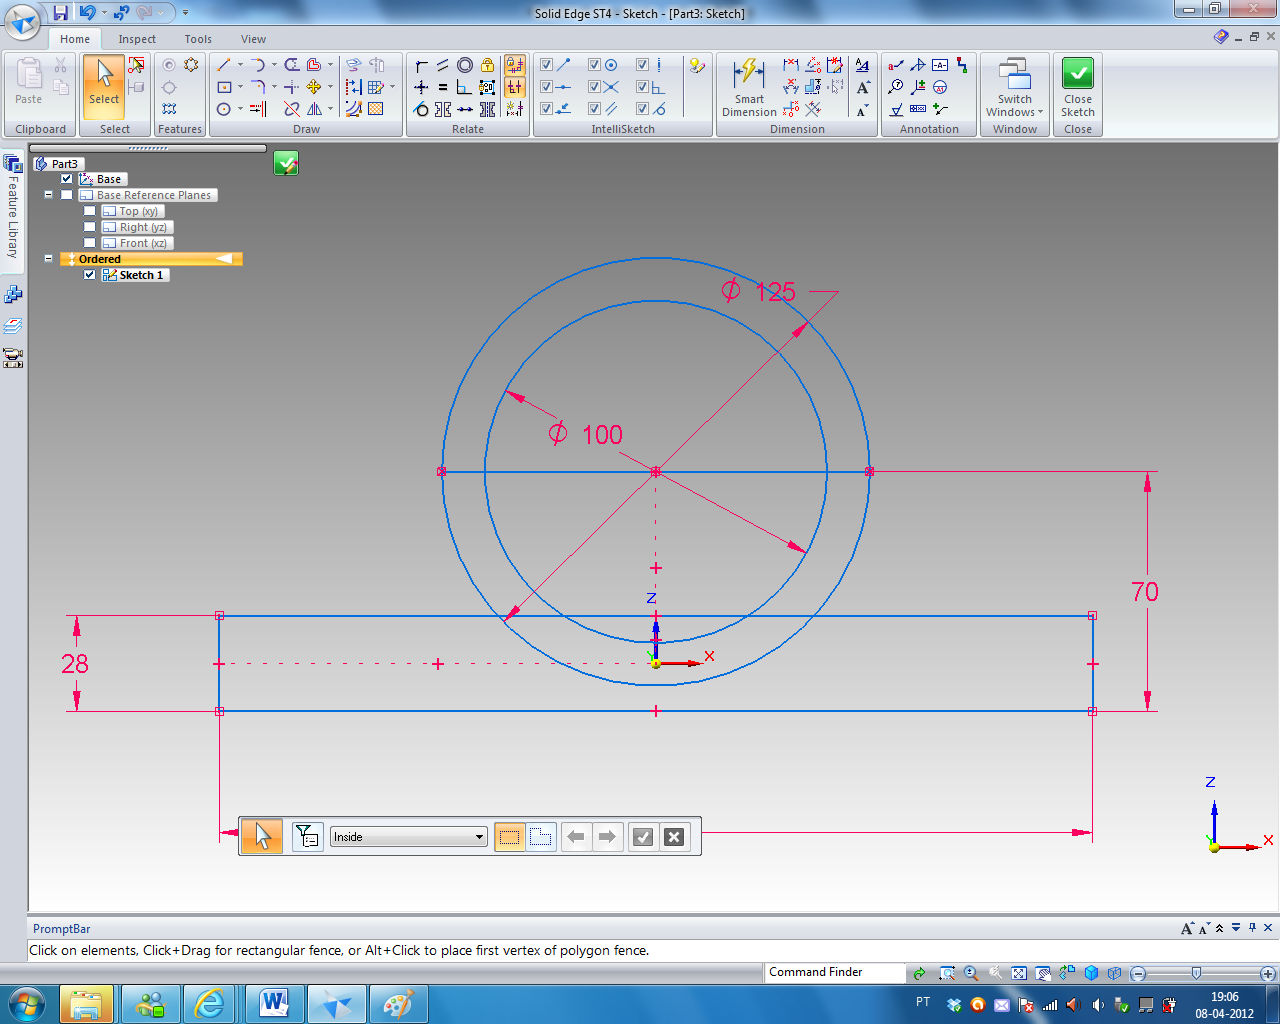This screenshot has height=1024, width=1280.
Task: Open the Tools ribbon tab
Action: tap(198, 39)
